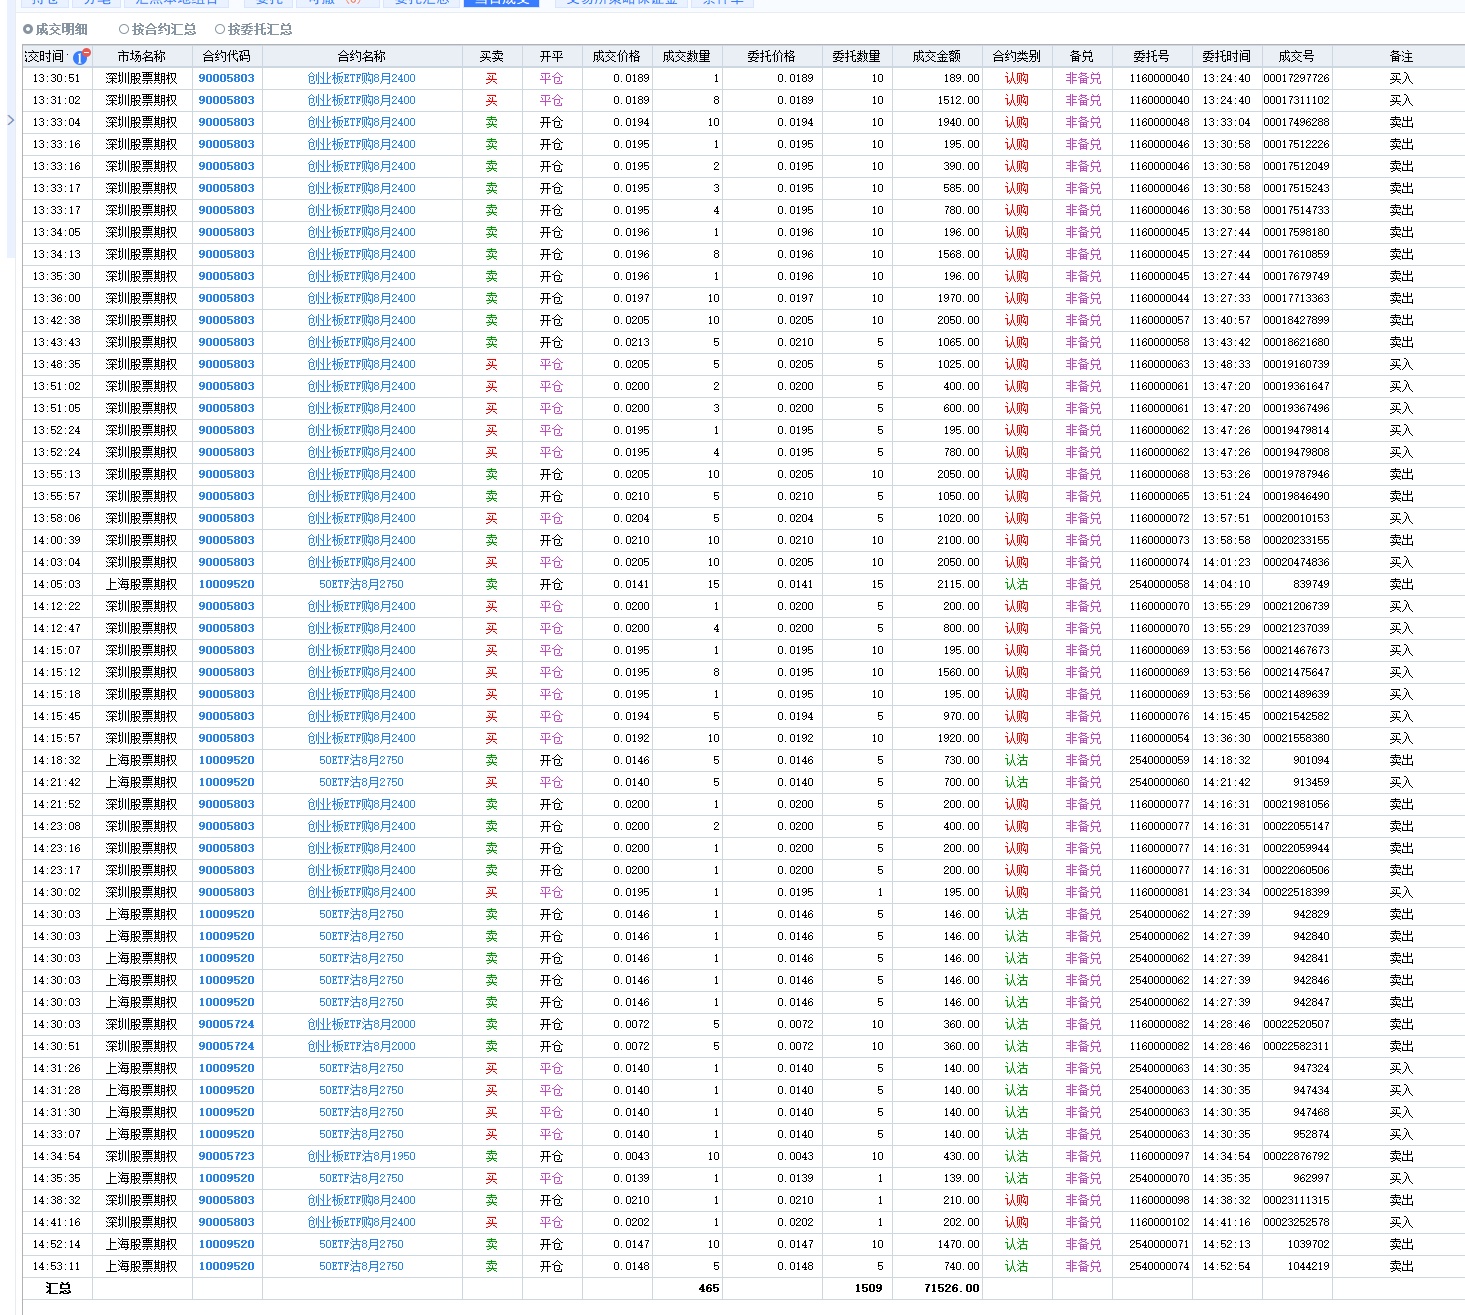This screenshot has width=1465, height=1315.
Task: Click the amount cell 430.00
Action: 961,1156
